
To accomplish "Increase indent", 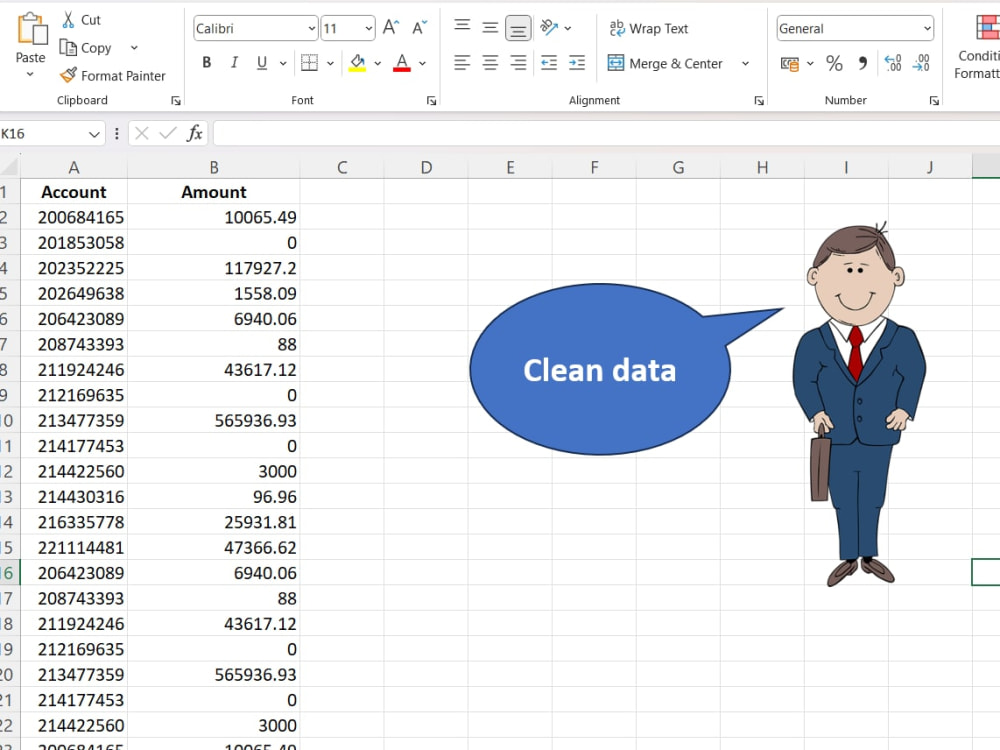I will 577,62.
